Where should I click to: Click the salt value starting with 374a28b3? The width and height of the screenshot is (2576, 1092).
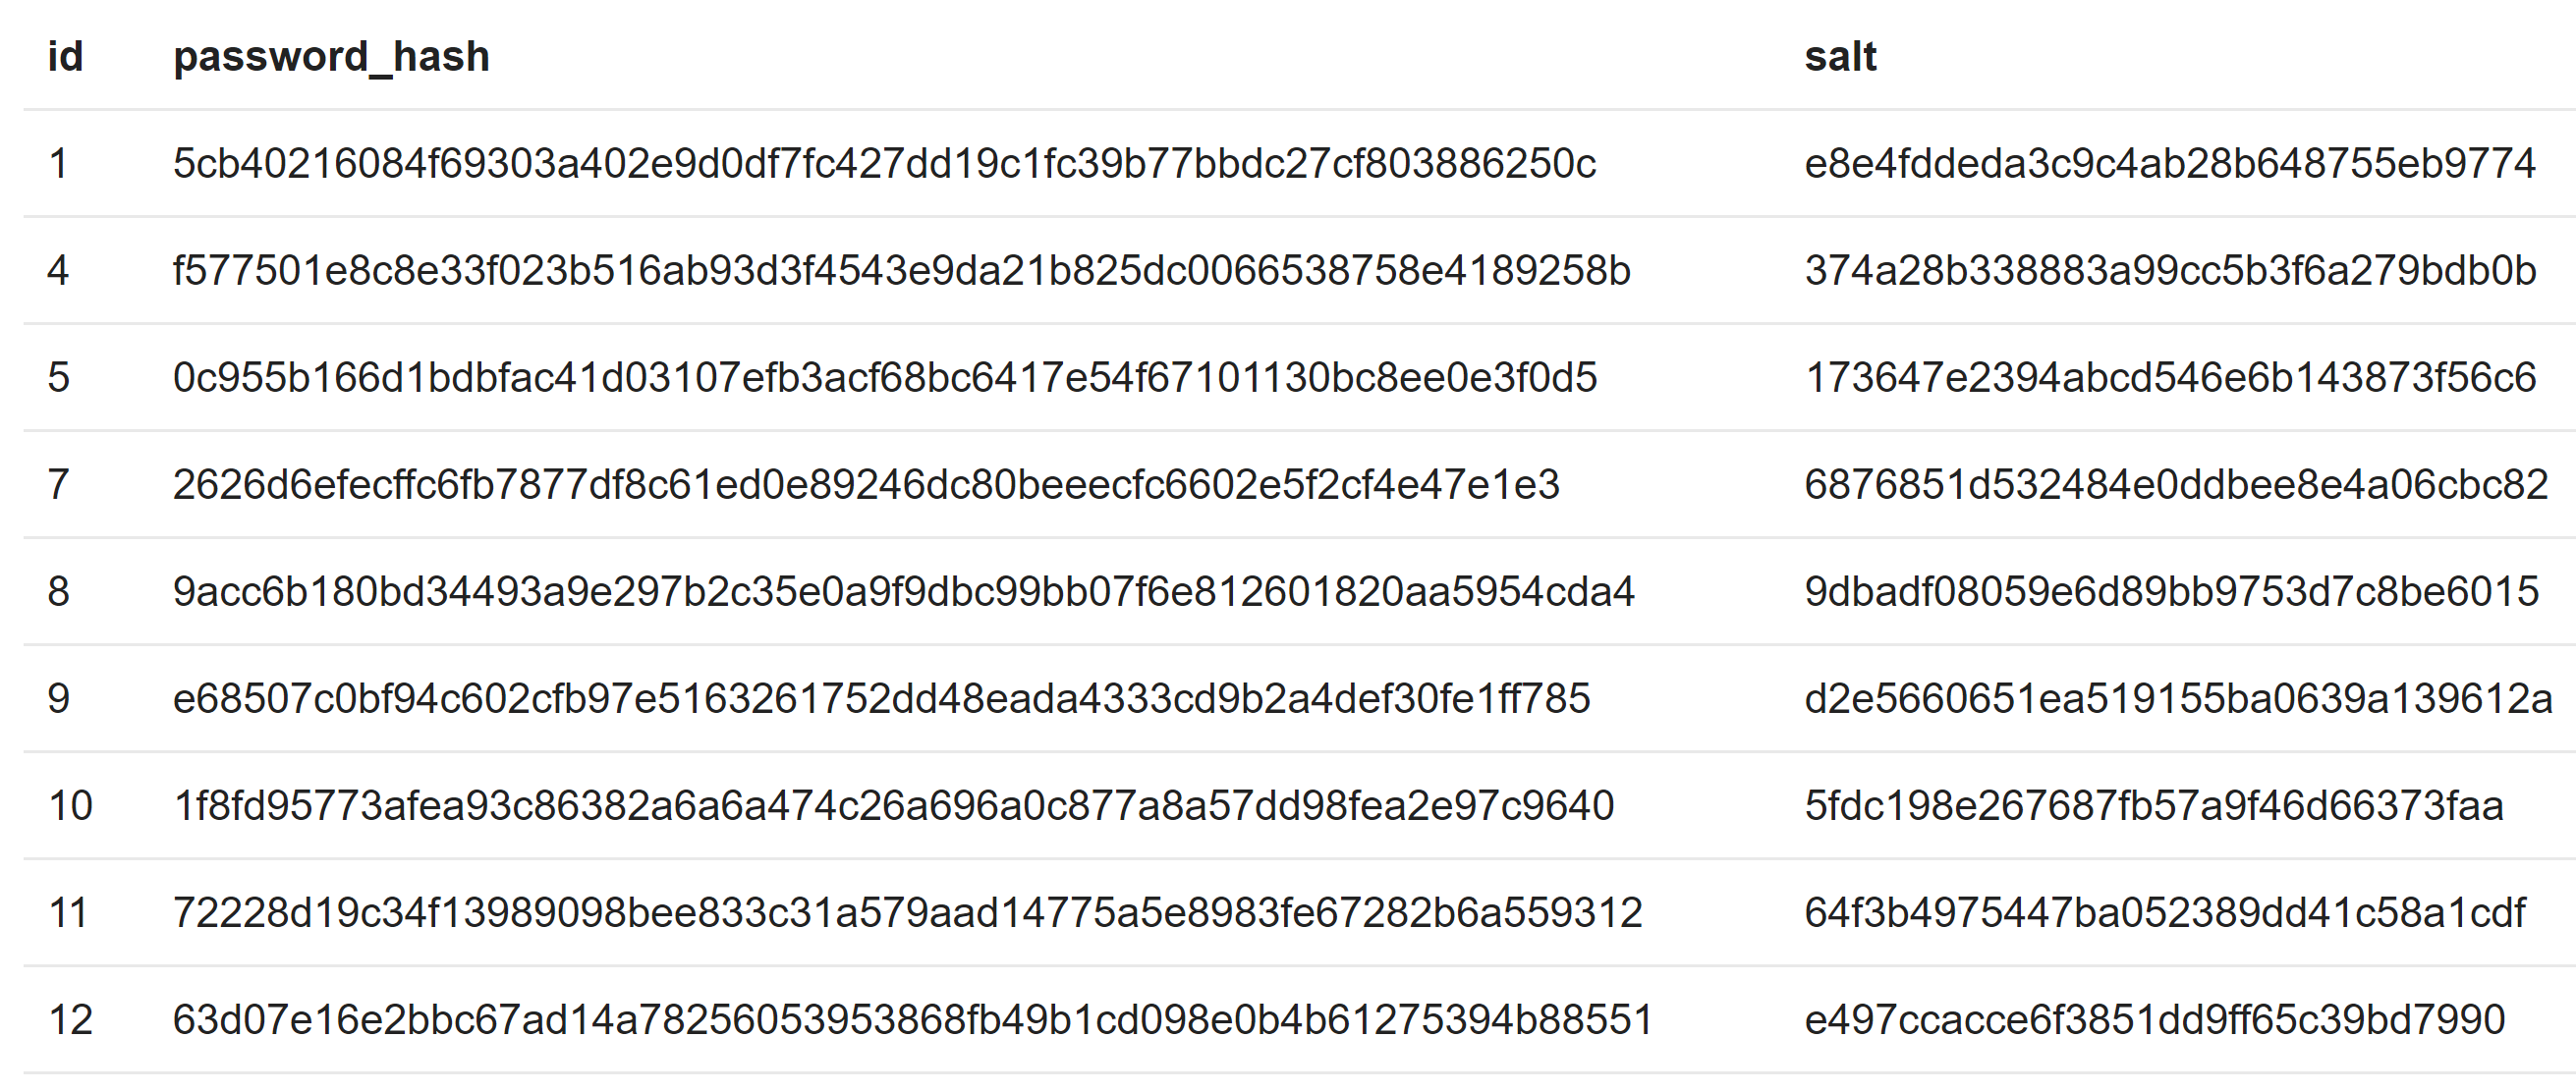coord(2170,271)
